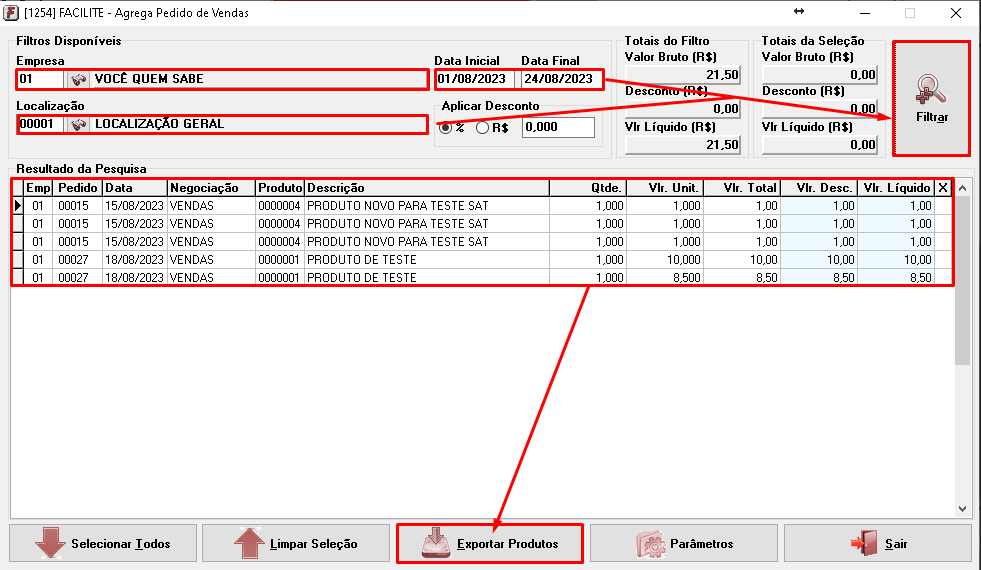
Task: Click the Descrição column header
Action: click(x=427, y=188)
